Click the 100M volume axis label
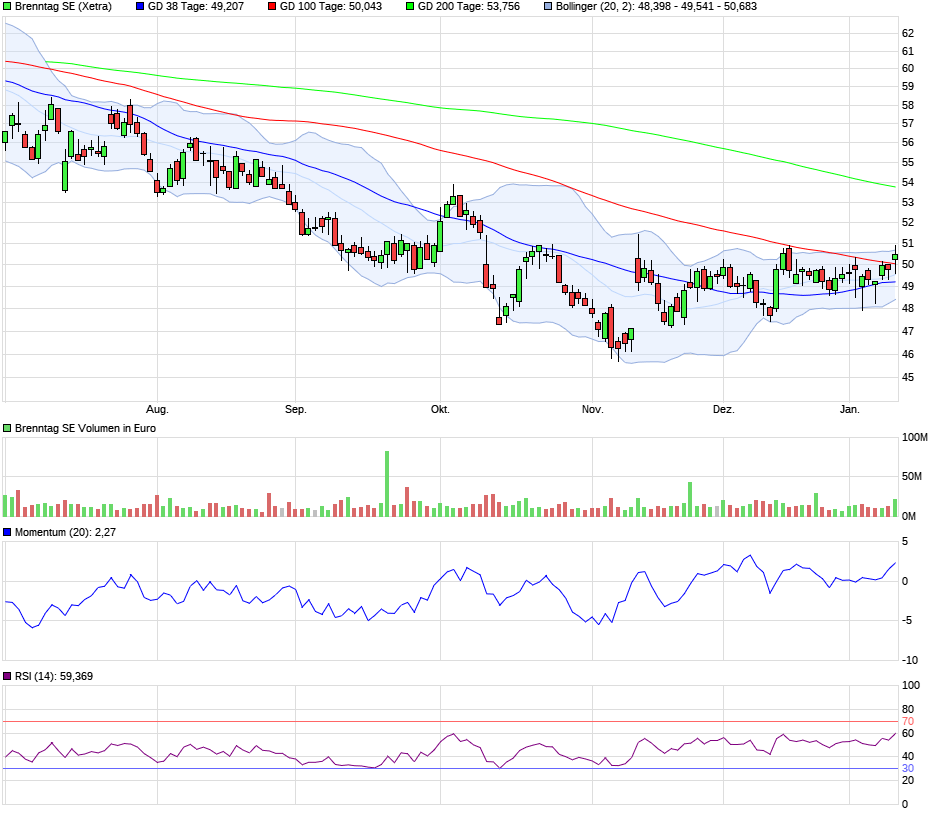 [x=914, y=438]
